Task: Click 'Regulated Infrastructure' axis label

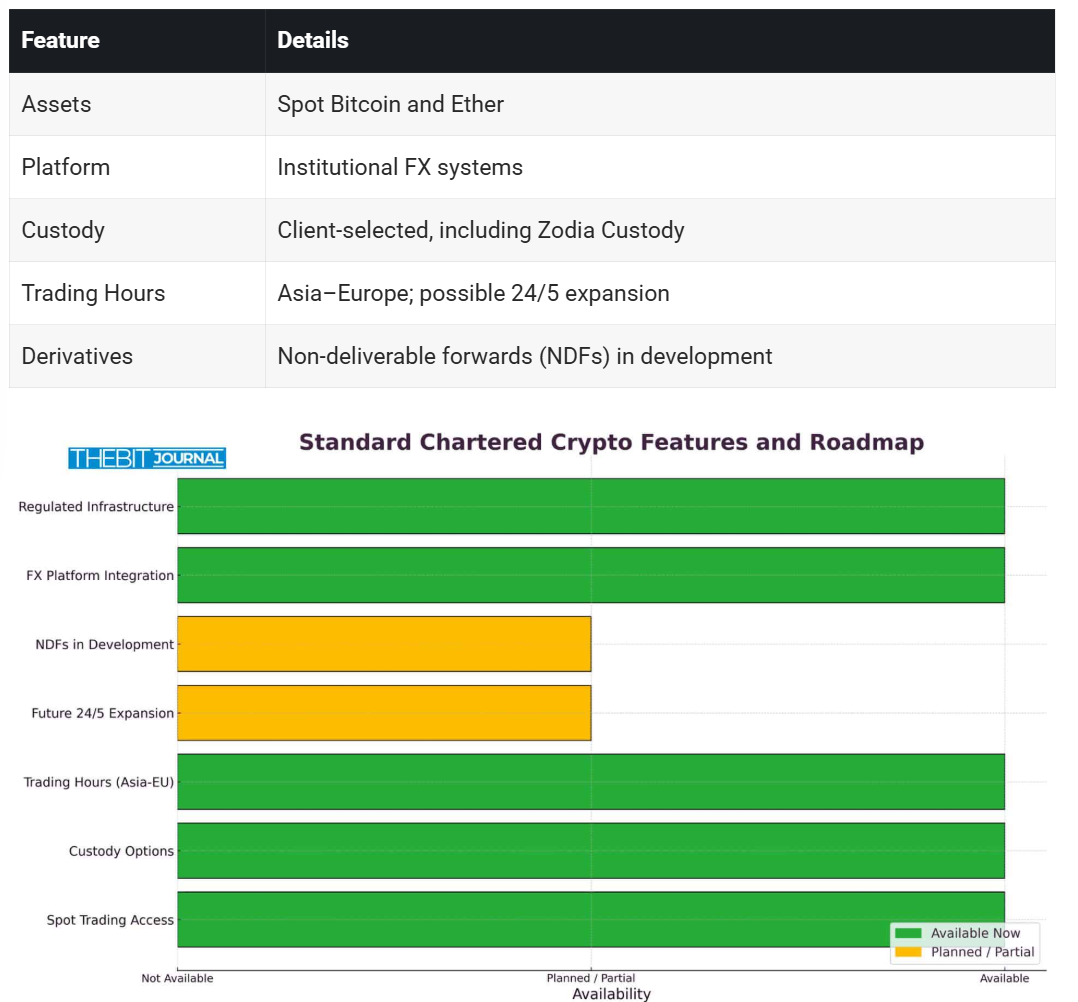Action: pos(96,507)
